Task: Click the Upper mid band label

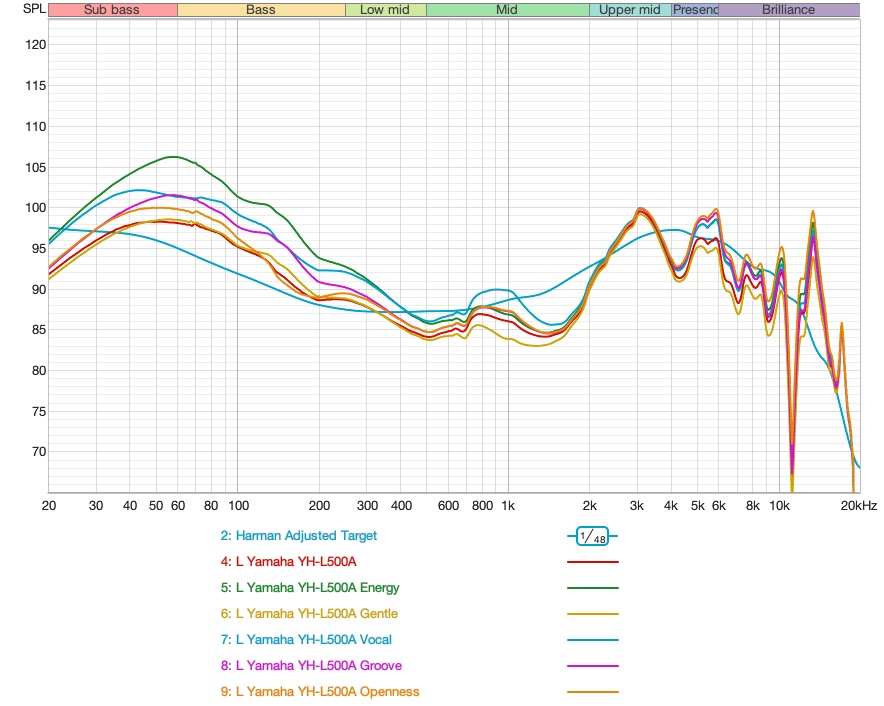Action: pyautogui.click(x=630, y=10)
